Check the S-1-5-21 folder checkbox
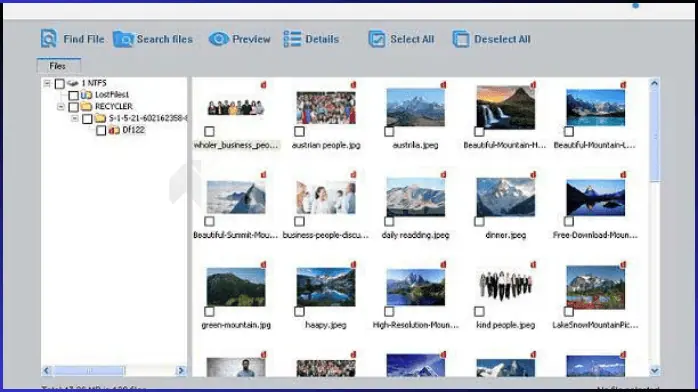The image size is (698, 392). [x=87, y=118]
